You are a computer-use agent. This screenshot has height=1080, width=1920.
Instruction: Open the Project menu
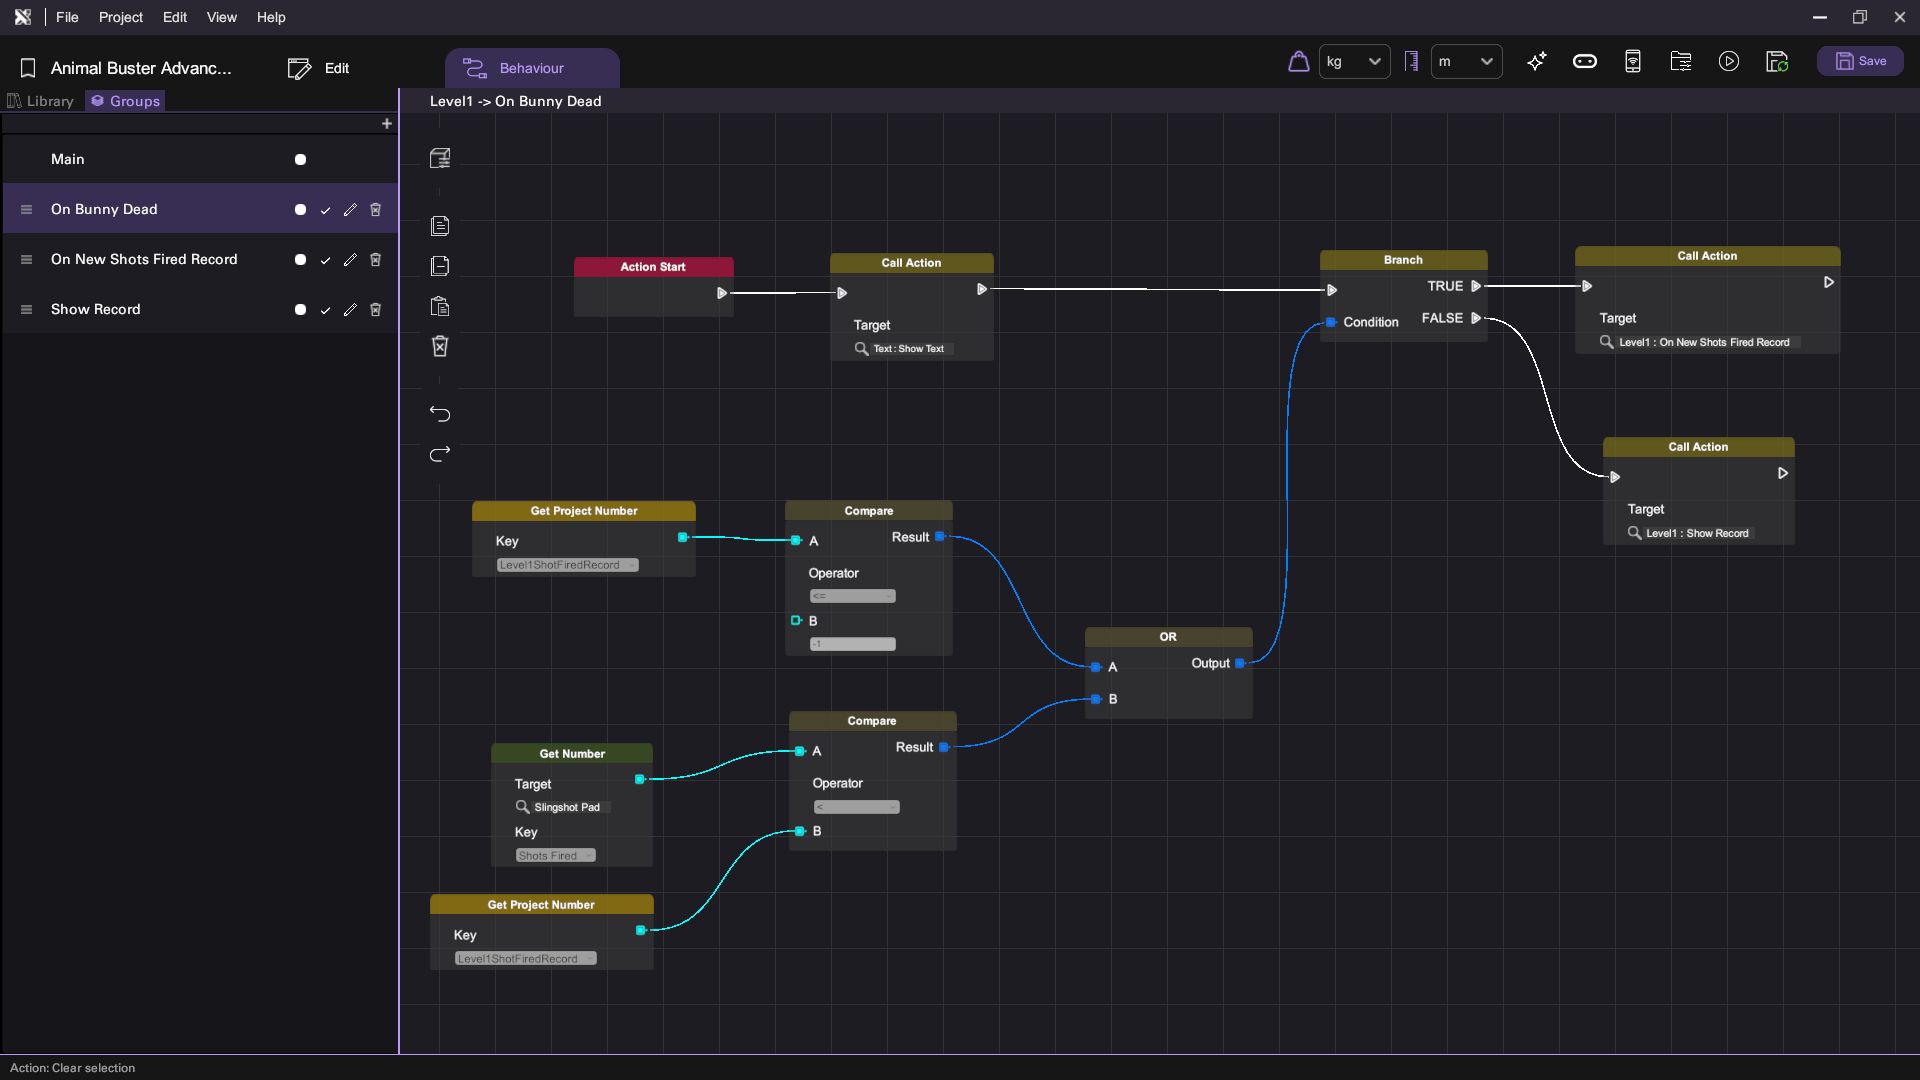pos(120,17)
